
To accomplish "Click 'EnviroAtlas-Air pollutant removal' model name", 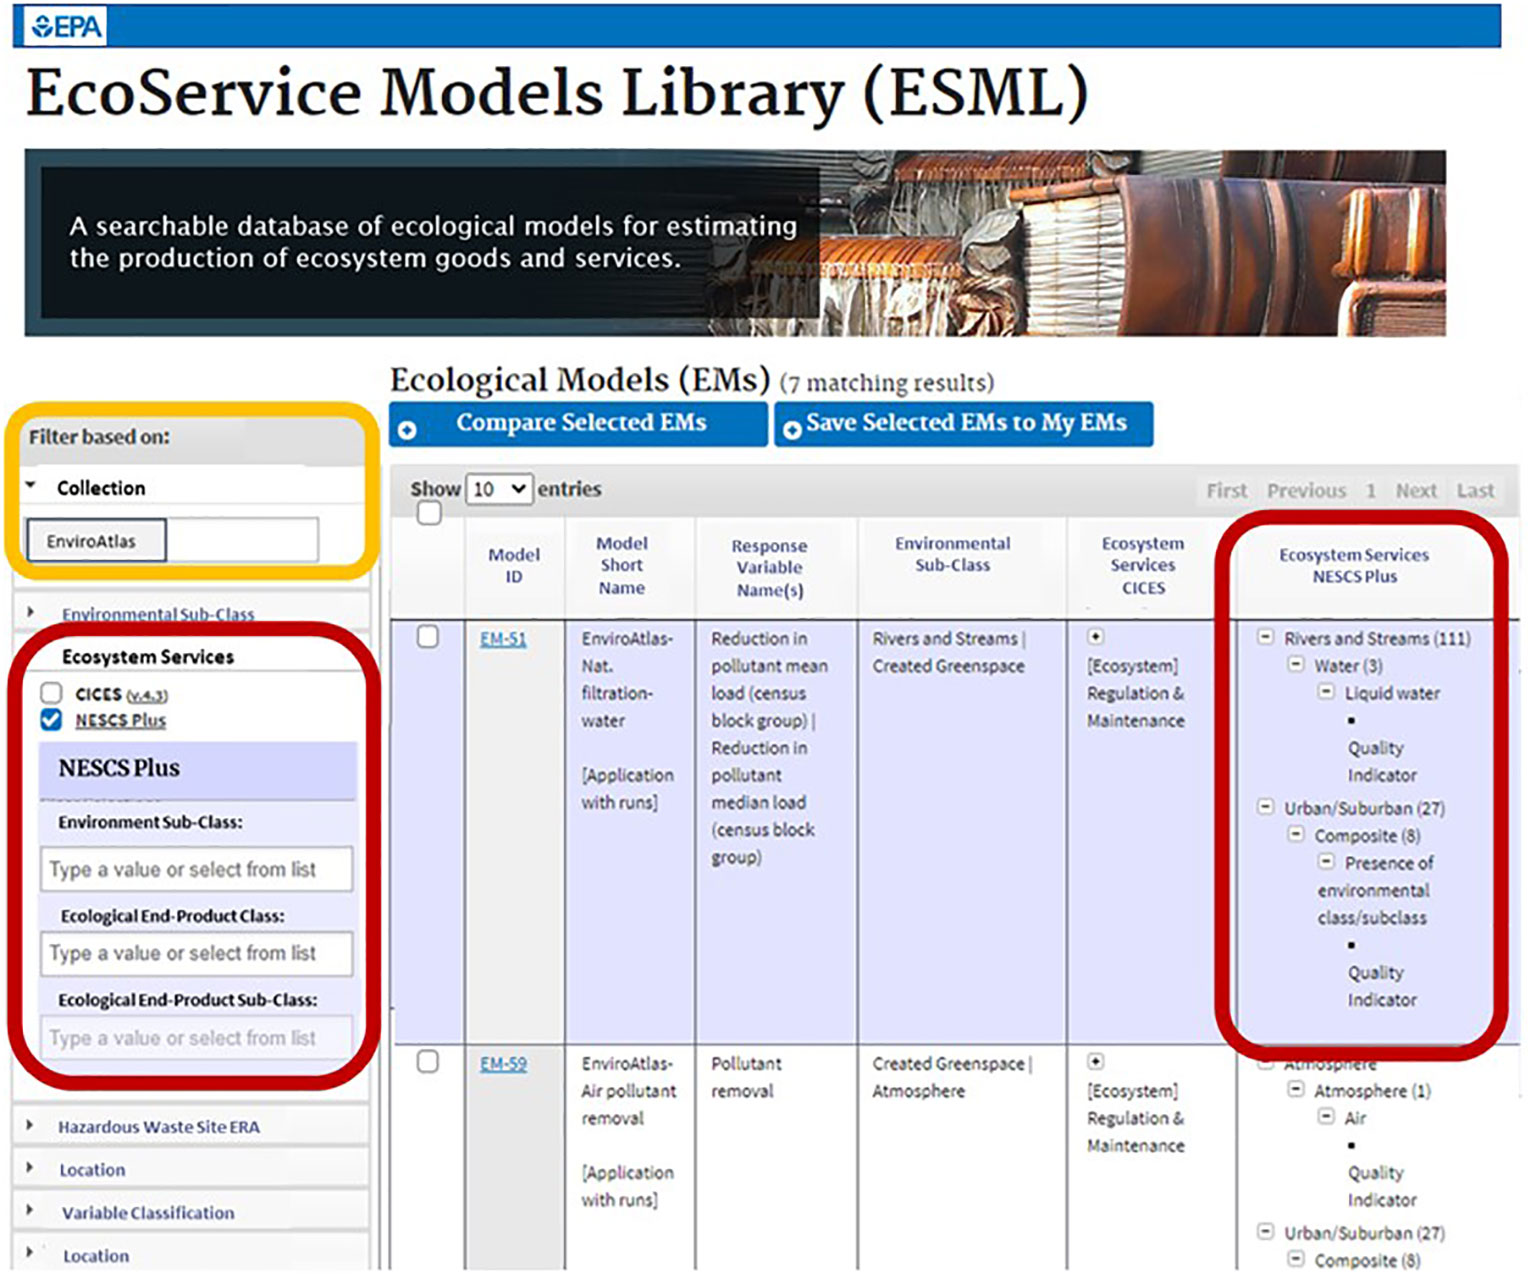I will pos(629,1090).
